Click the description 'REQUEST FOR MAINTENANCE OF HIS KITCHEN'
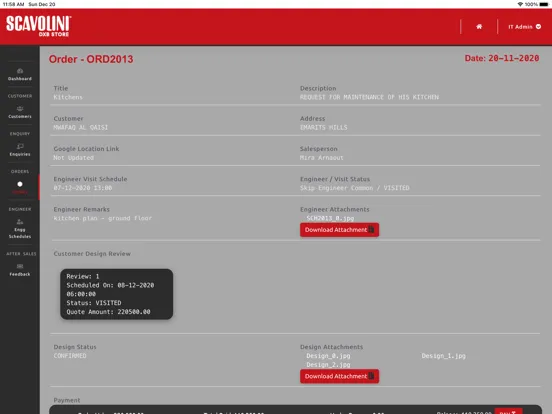The image size is (552, 414). point(369,97)
